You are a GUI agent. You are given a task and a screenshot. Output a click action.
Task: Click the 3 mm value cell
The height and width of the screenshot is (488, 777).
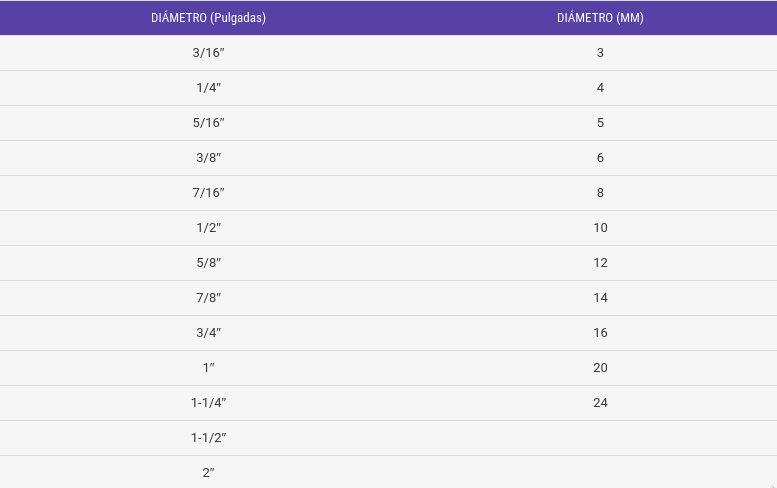(x=600, y=53)
